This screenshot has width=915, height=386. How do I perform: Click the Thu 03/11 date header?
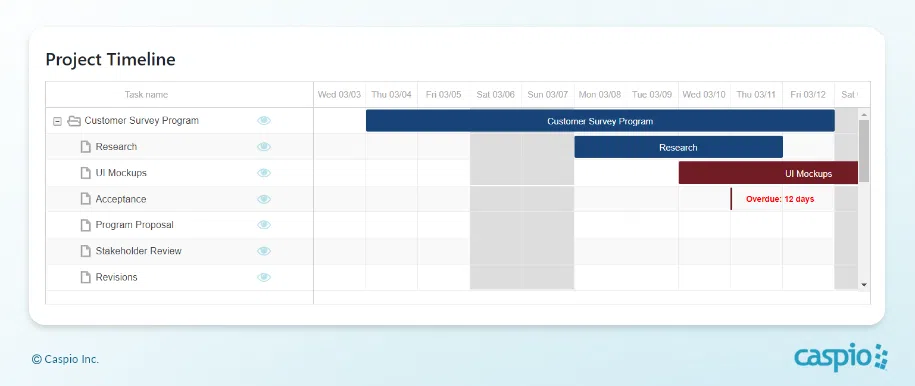(756, 95)
